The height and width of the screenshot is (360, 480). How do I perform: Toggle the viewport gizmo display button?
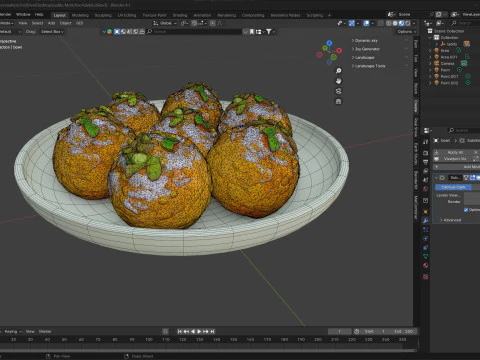[352, 23]
